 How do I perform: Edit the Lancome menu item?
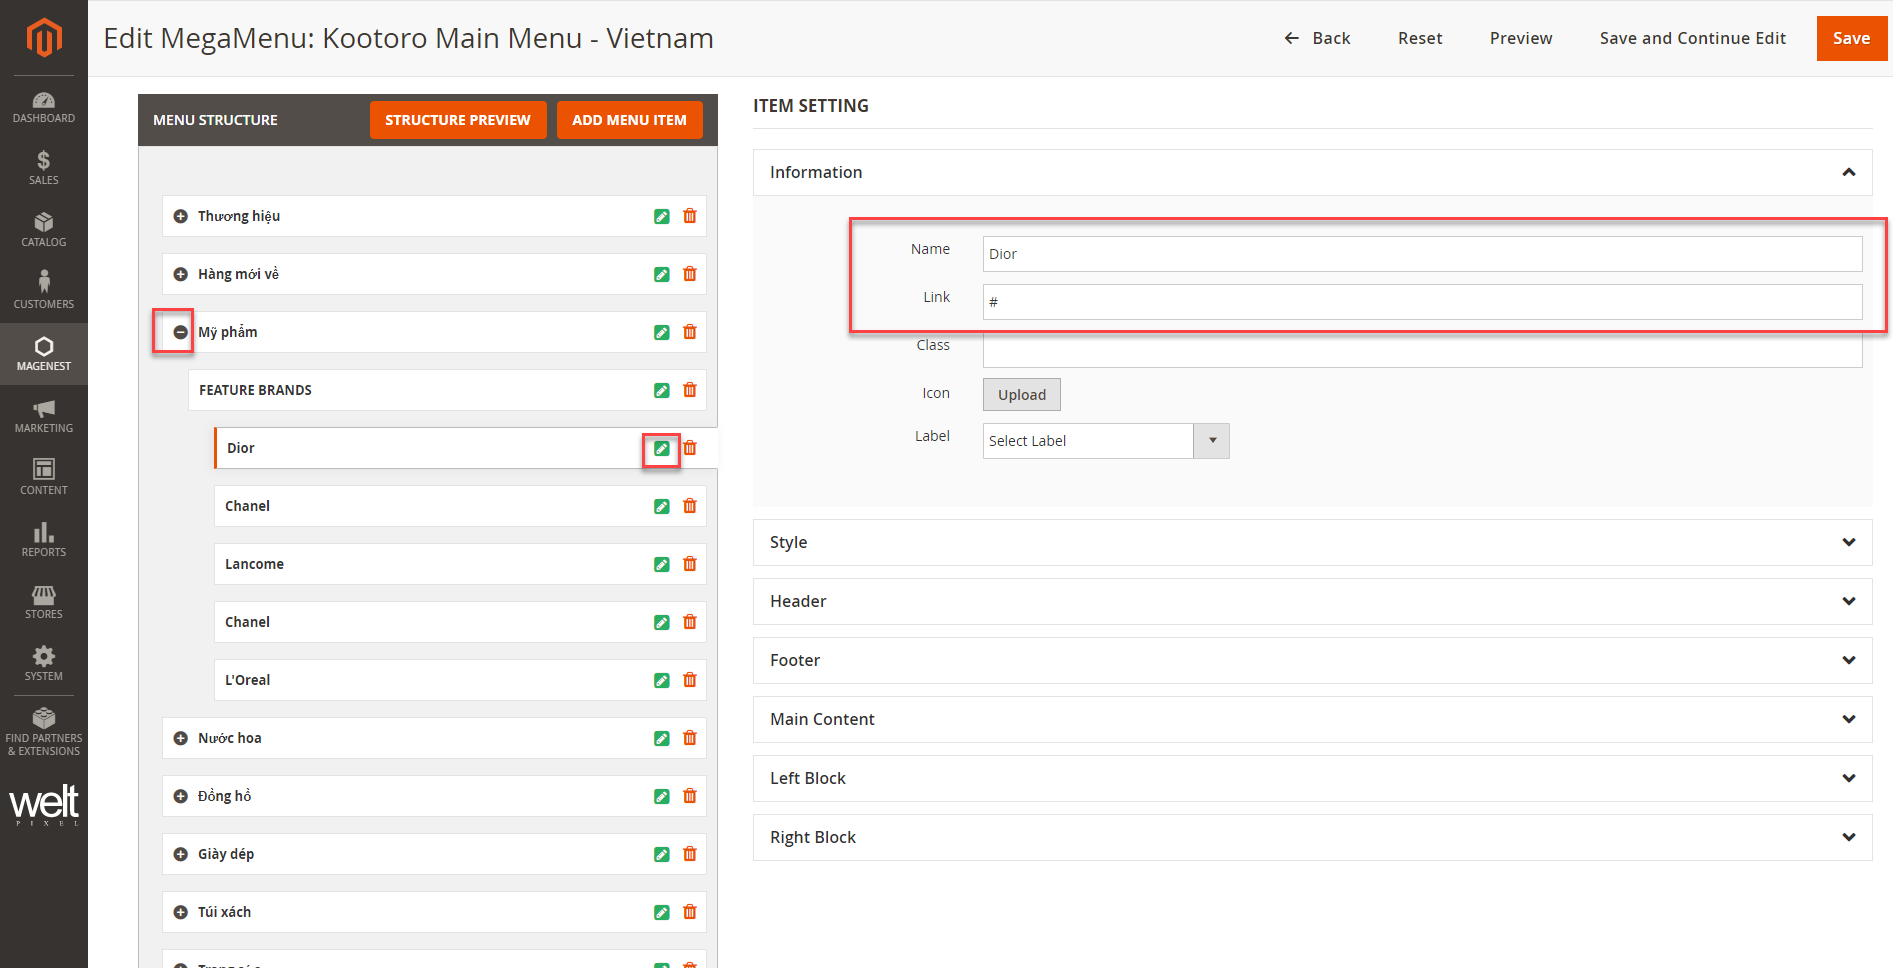(x=662, y=564)
